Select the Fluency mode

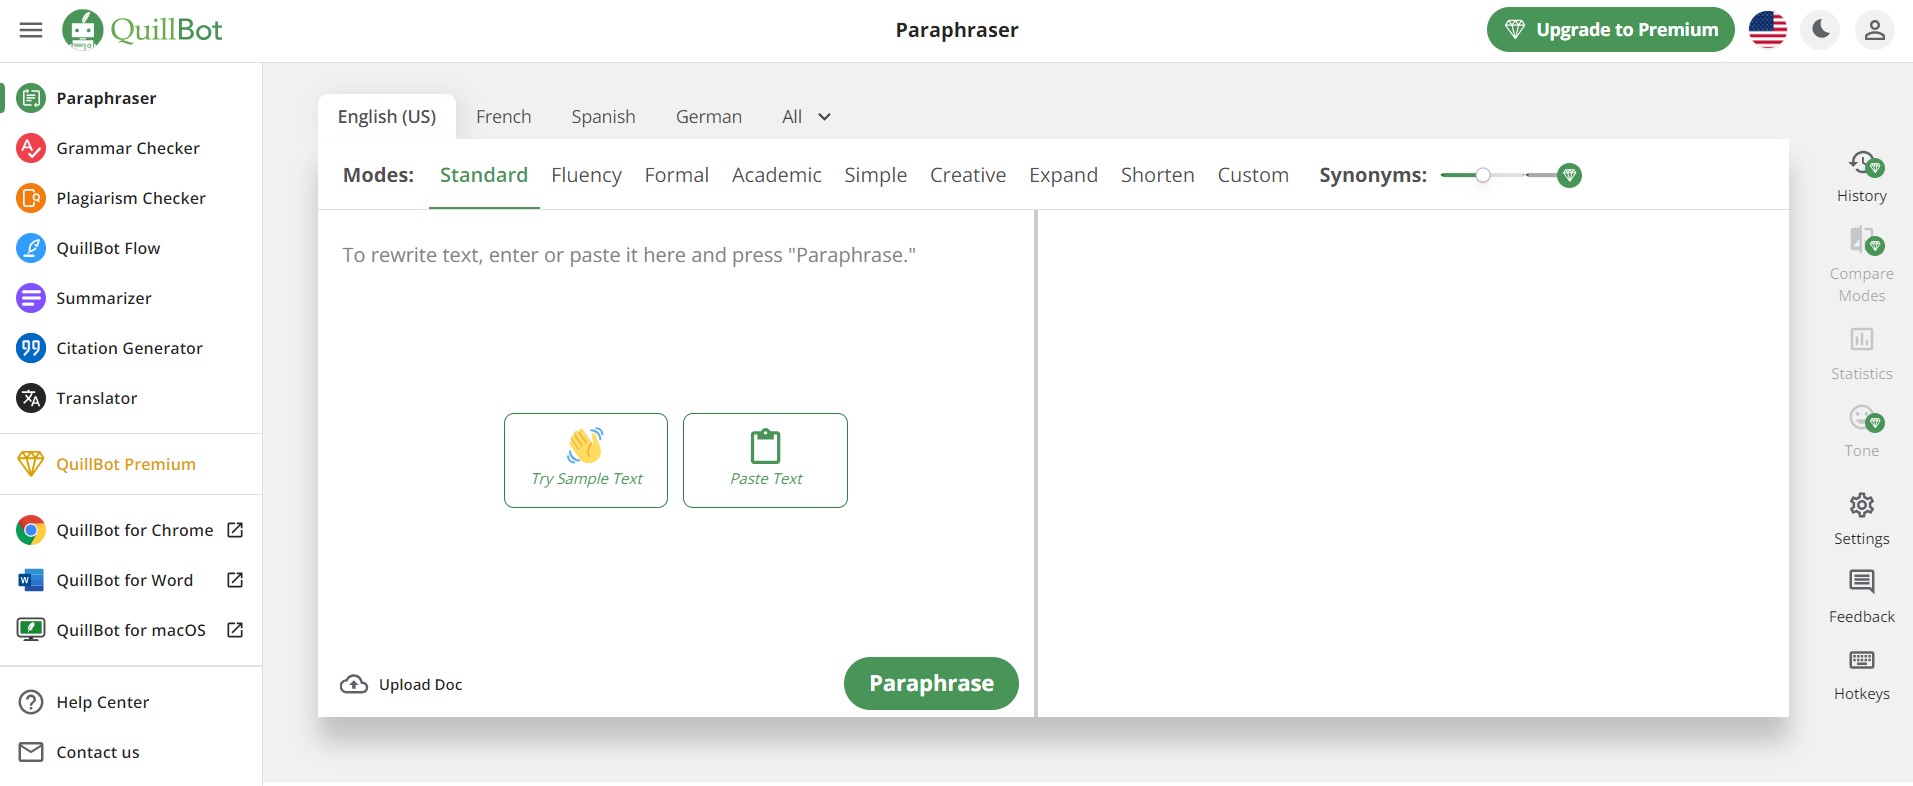[586, 175]
